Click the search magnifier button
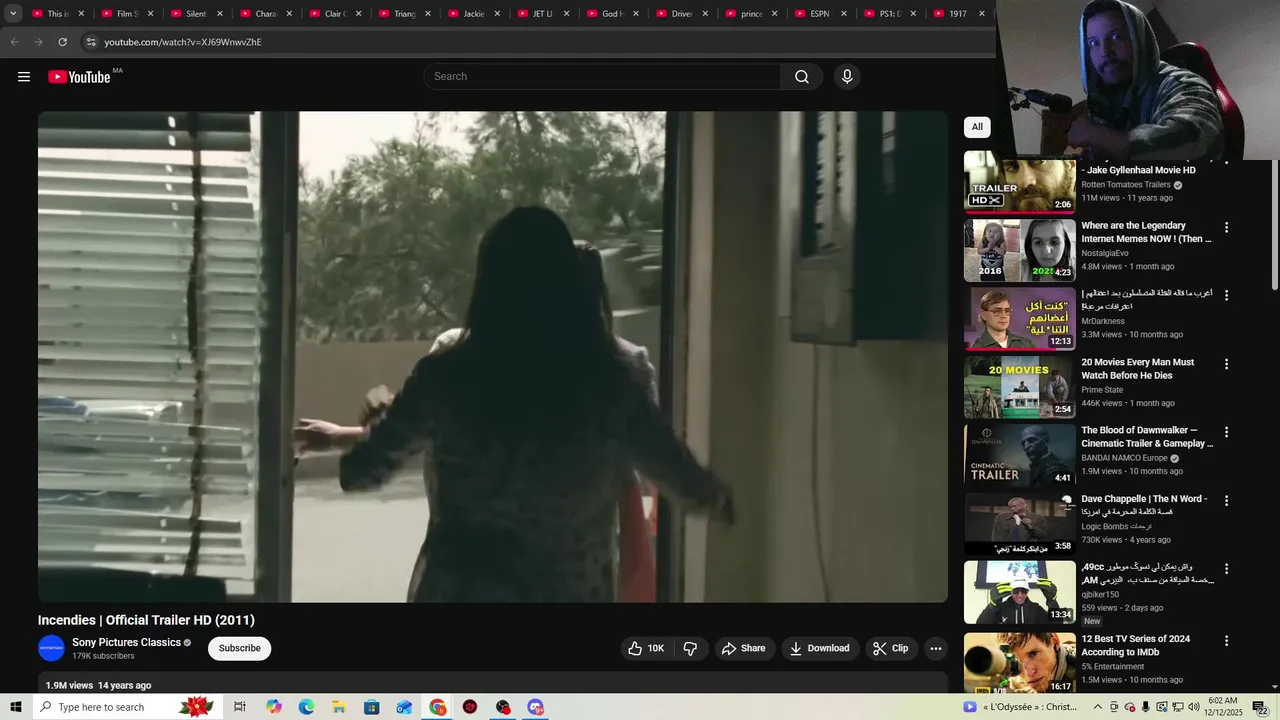The image size is (1280, 720). pos(802,77)
